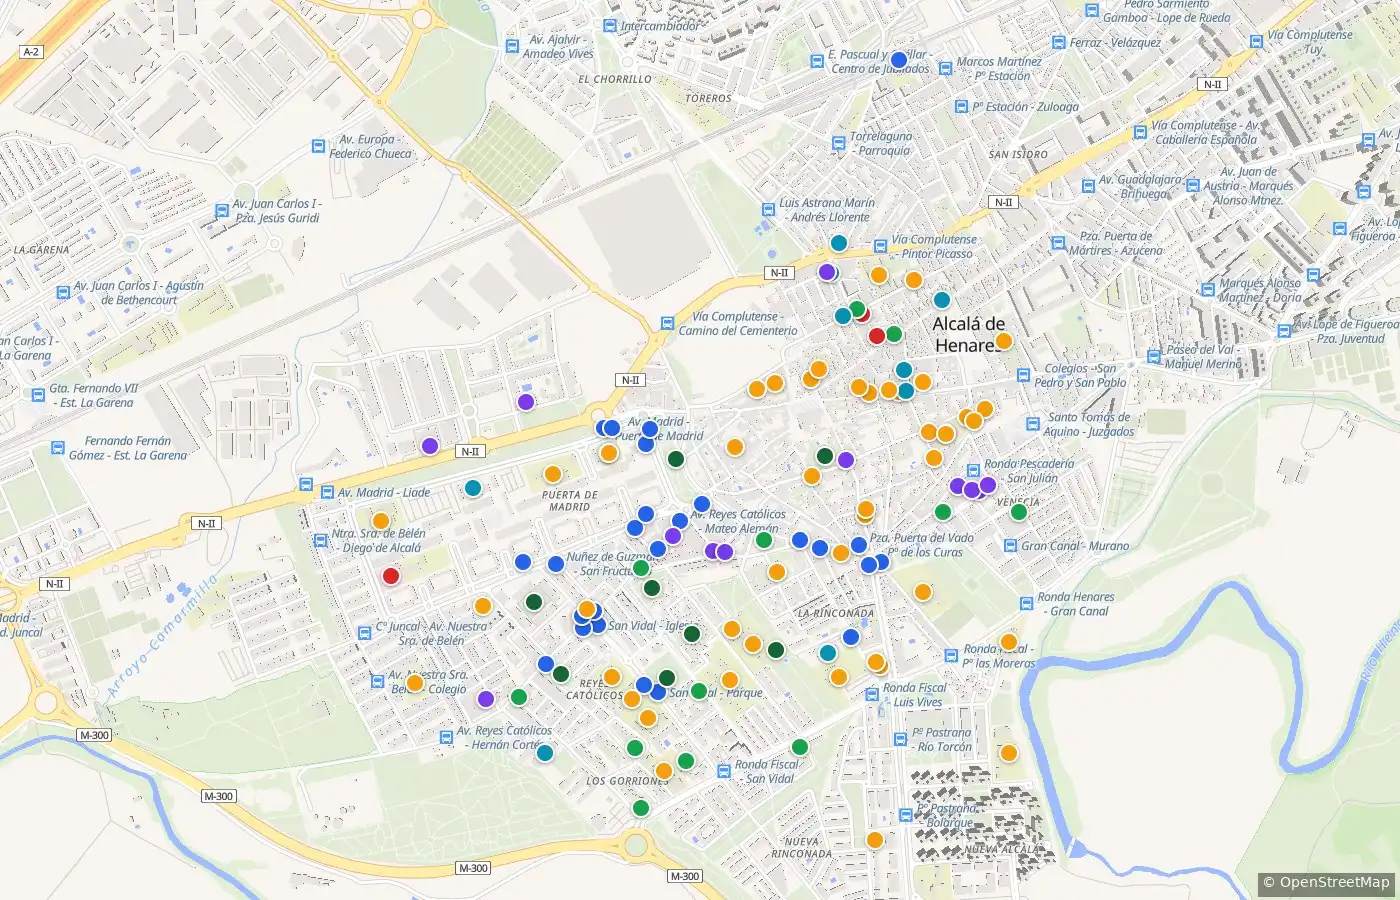Open the Av. Europa - Federico Chueca stop icon

(x=318, y=146)
